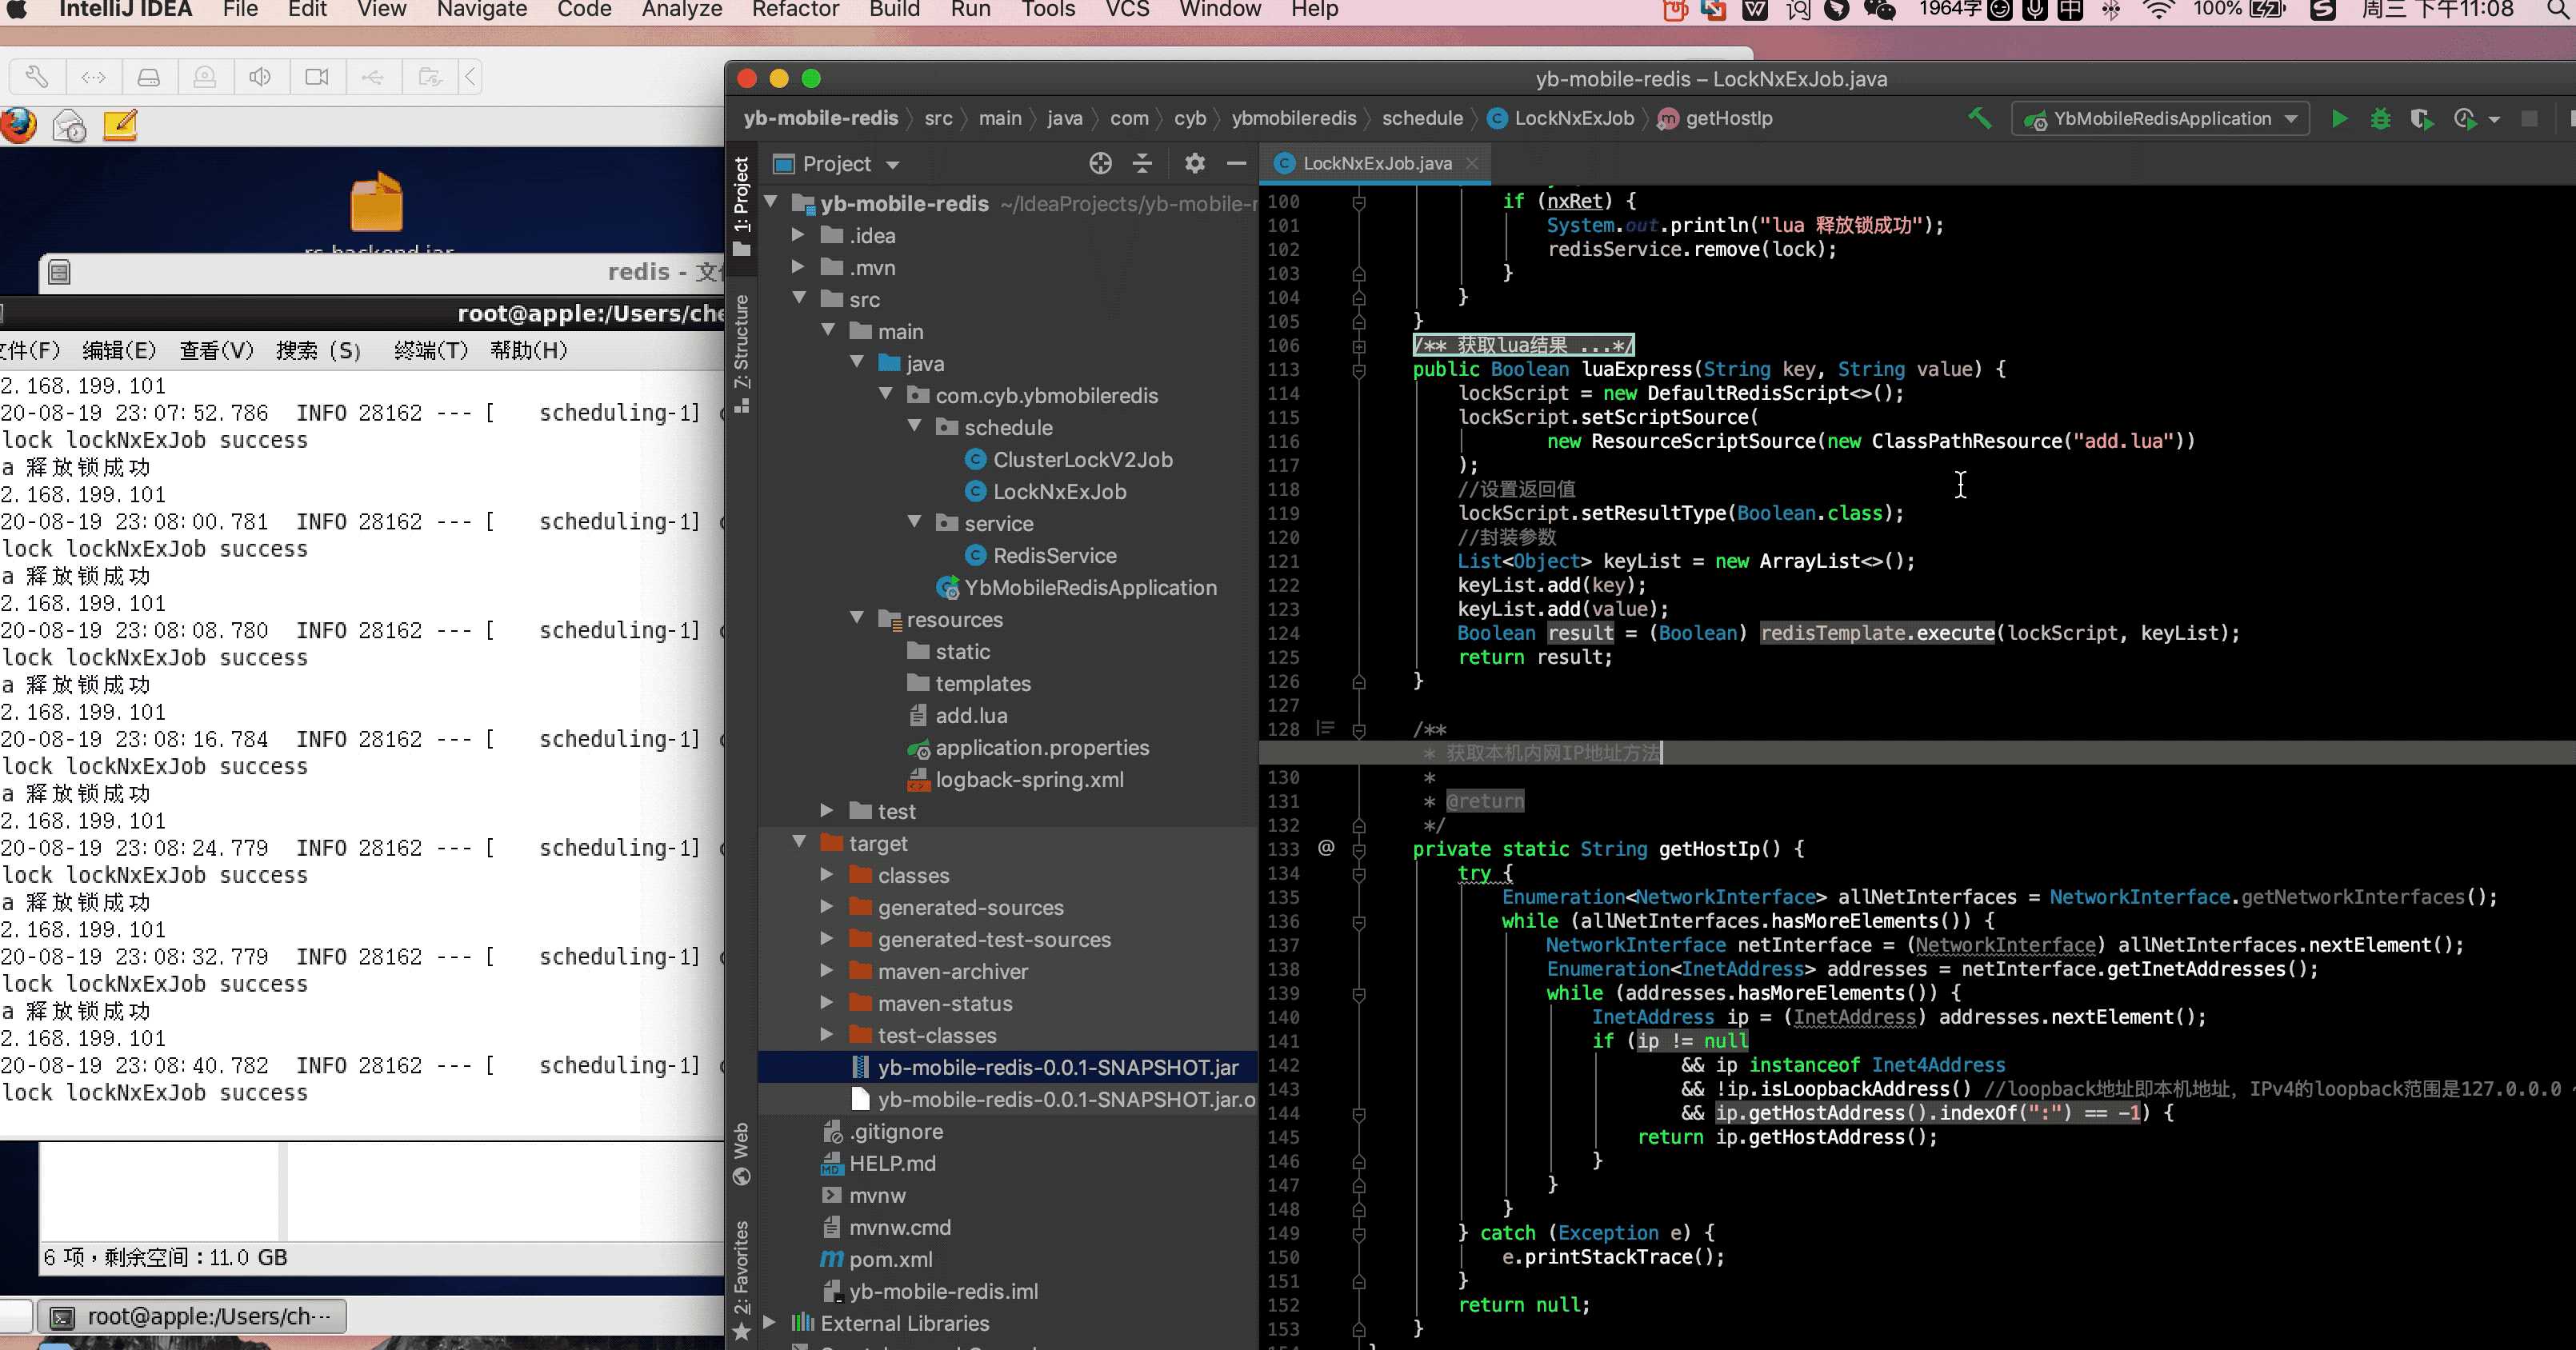Open the Navigate menu
2576x1350 pixels.
coord(482,10)
